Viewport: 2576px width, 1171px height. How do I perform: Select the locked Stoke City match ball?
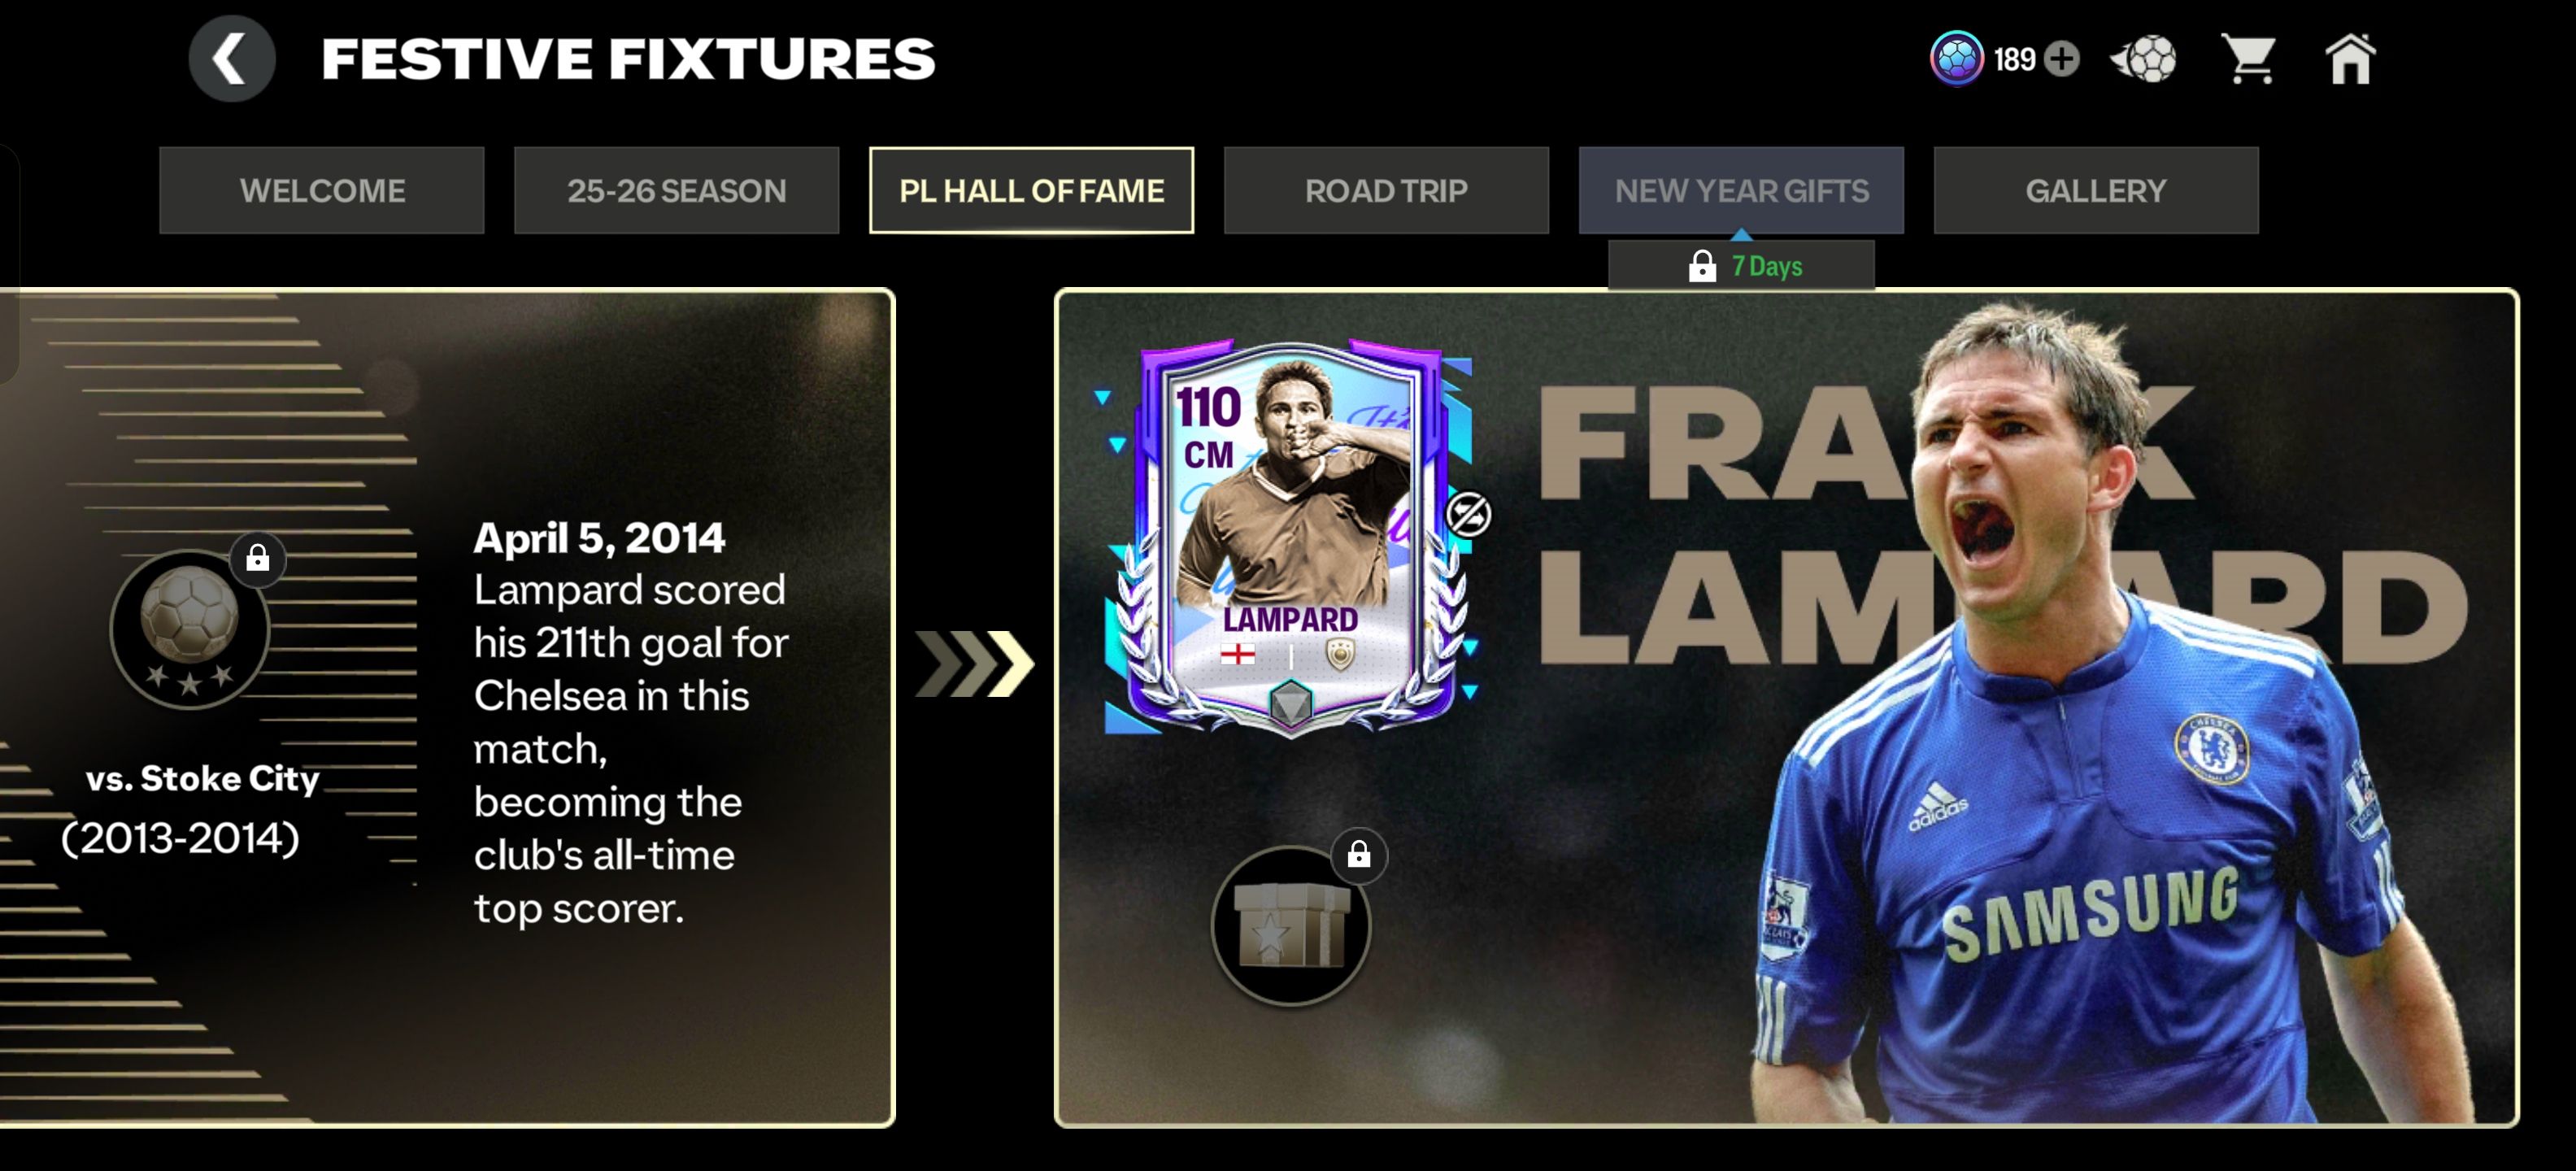point(189,629)
